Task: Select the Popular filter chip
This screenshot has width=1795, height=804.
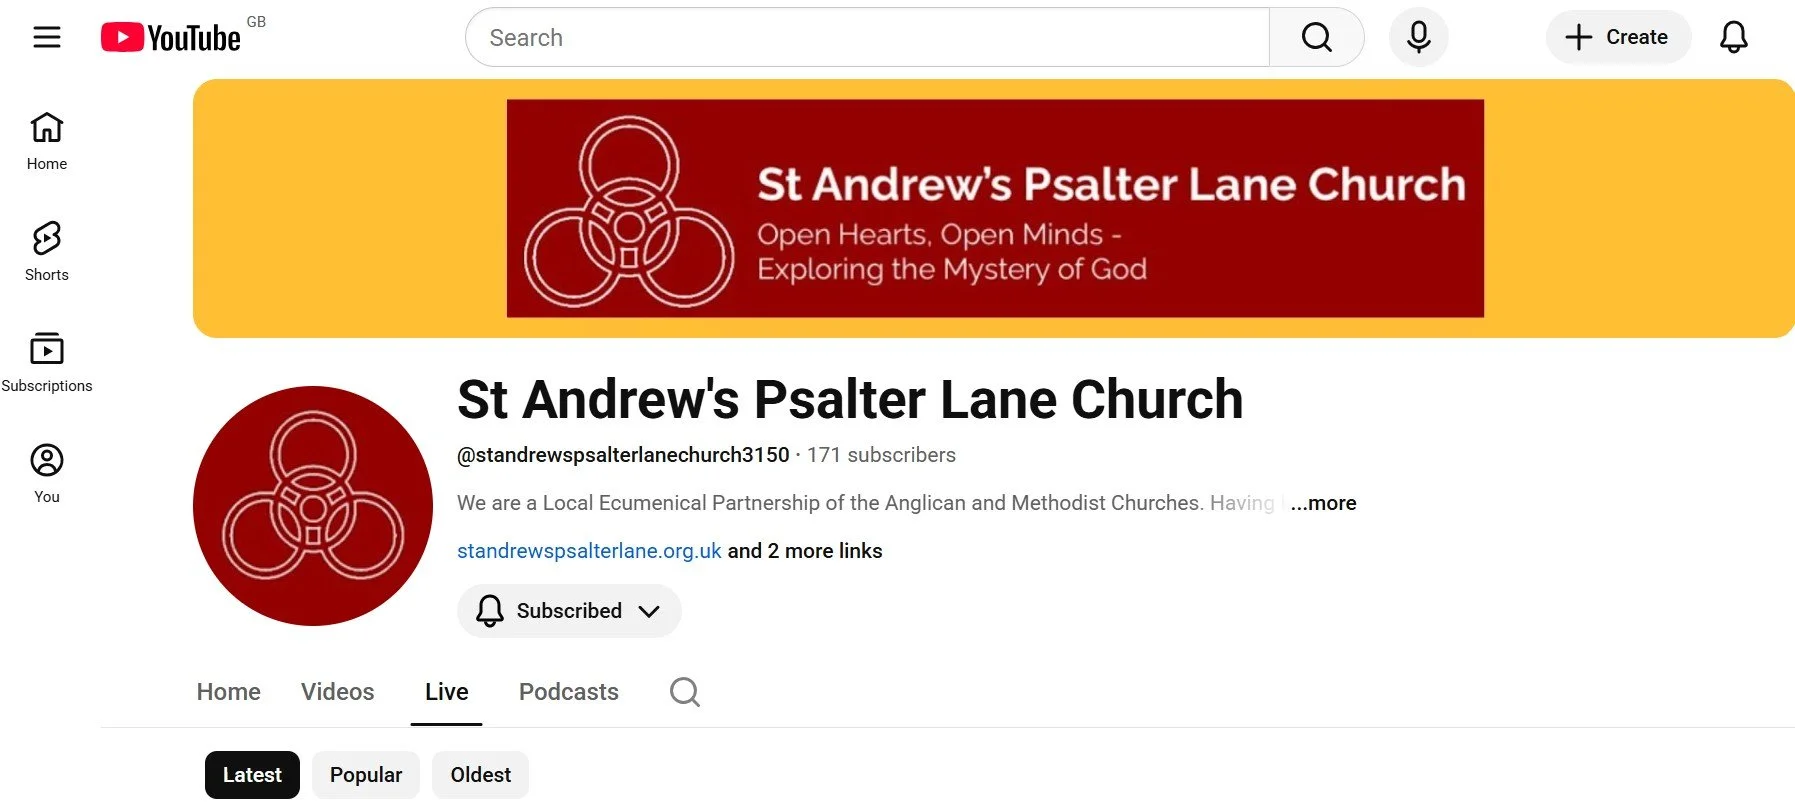Action: click(x=366, y=775)
